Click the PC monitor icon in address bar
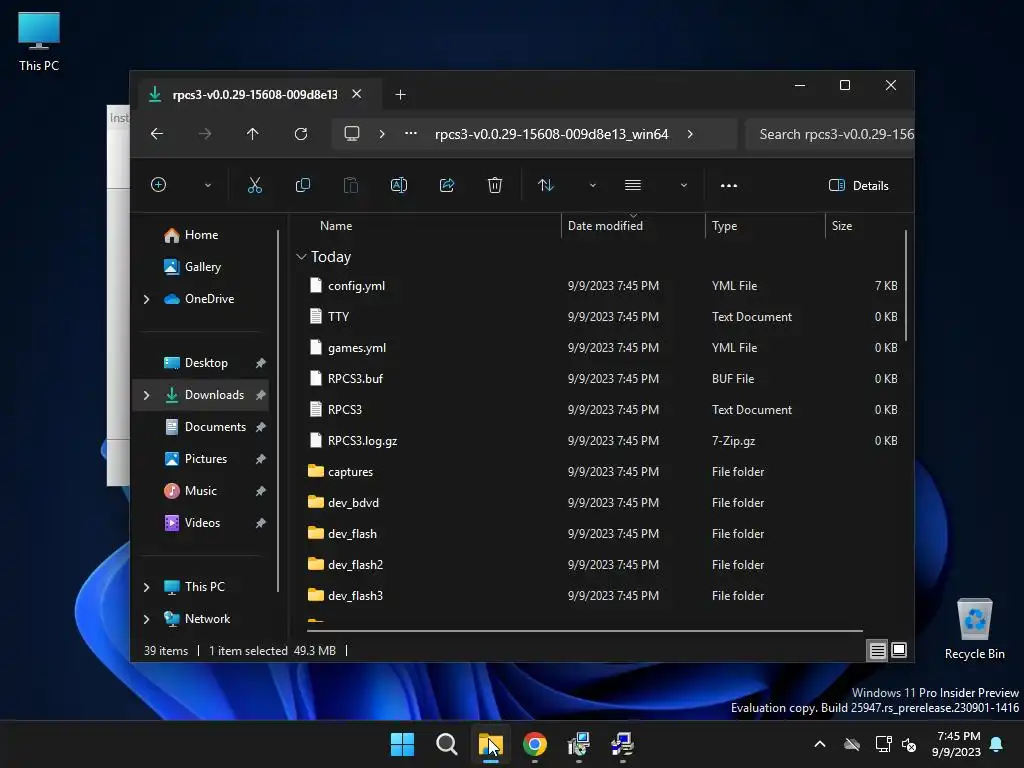1024x768 pixels. click(x=352, y=134)
